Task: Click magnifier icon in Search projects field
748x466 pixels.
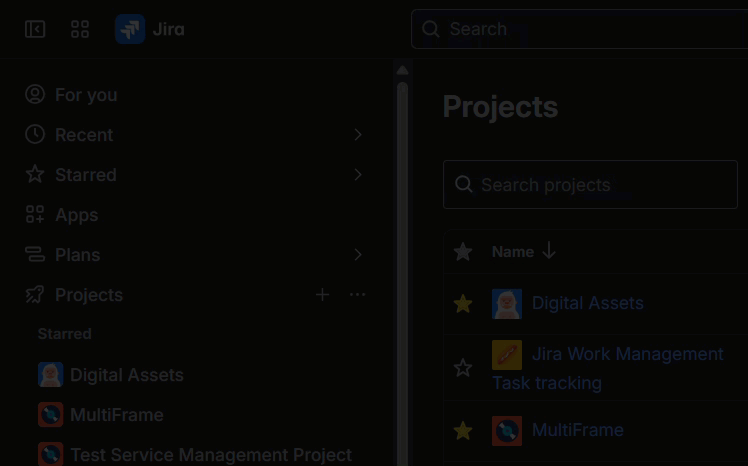Action: click(x=464, y=184)
